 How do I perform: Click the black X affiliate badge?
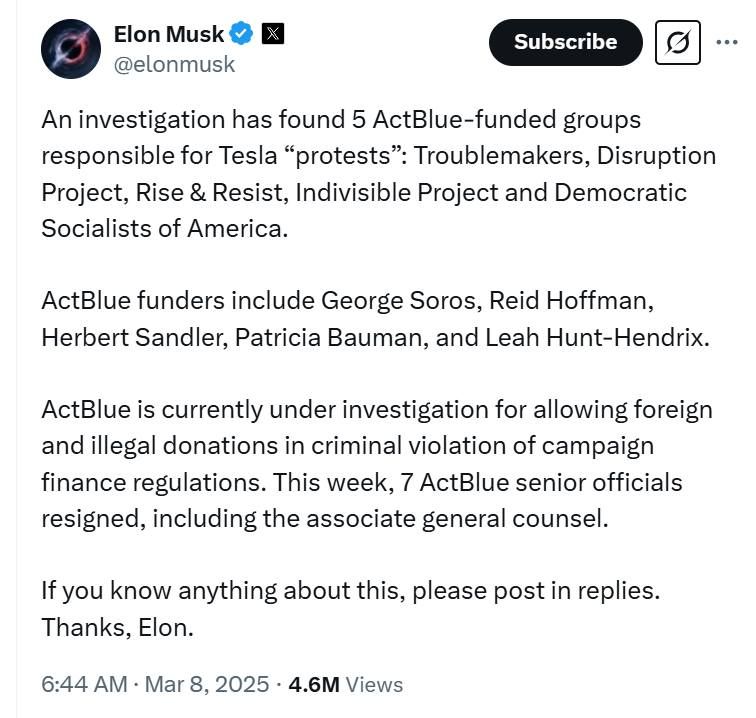(273, 34)
